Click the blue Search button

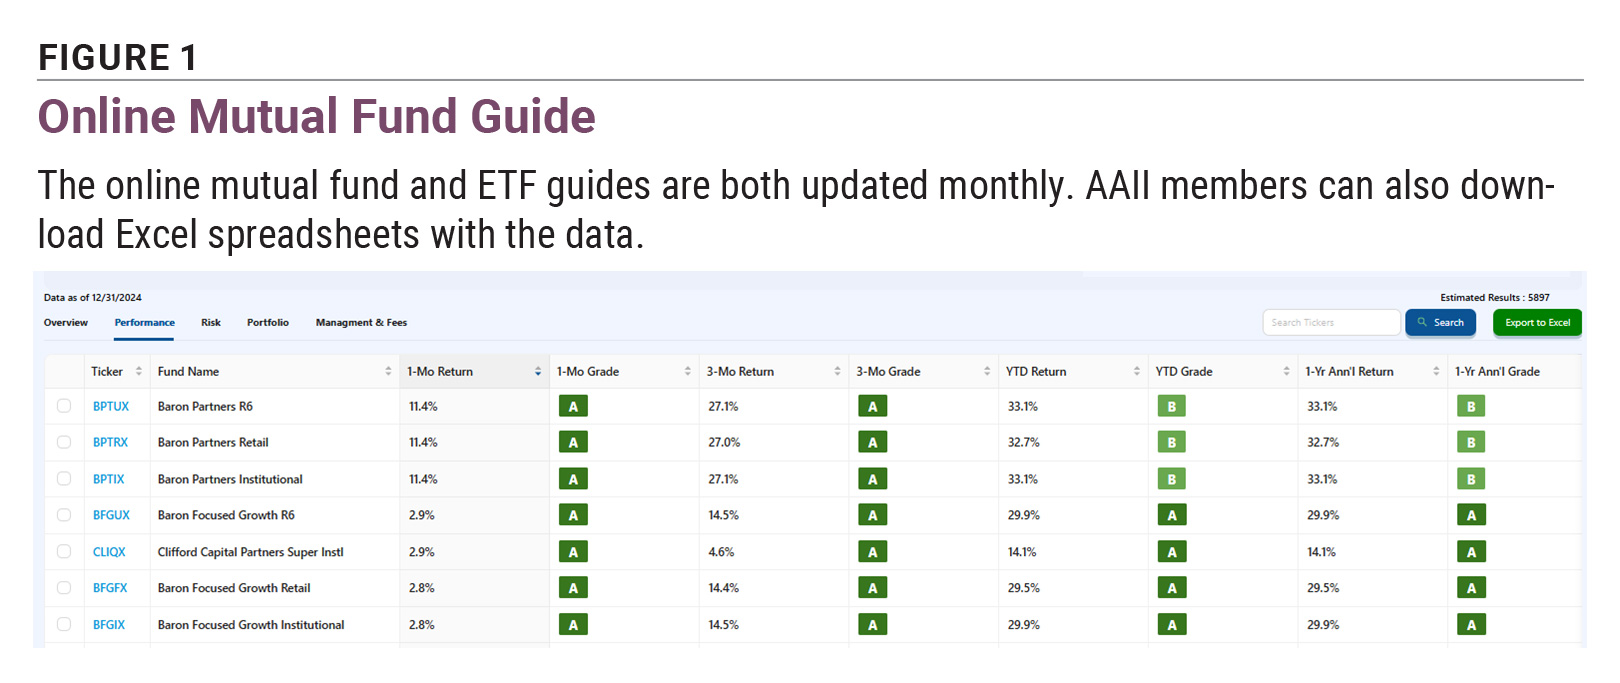[1440, 323]
